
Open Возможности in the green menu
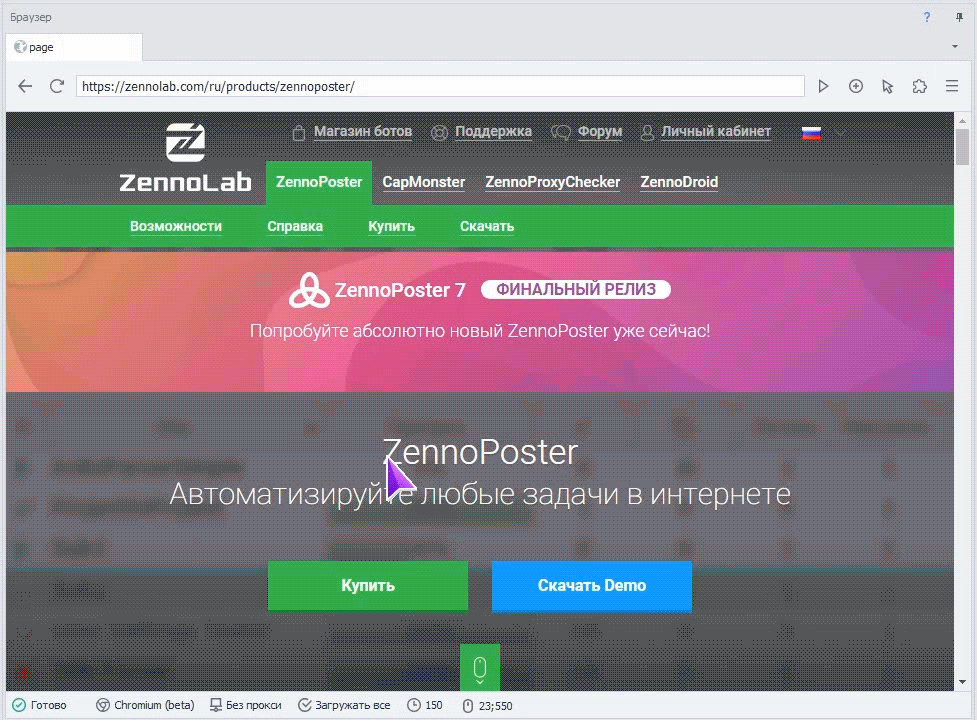176,226
